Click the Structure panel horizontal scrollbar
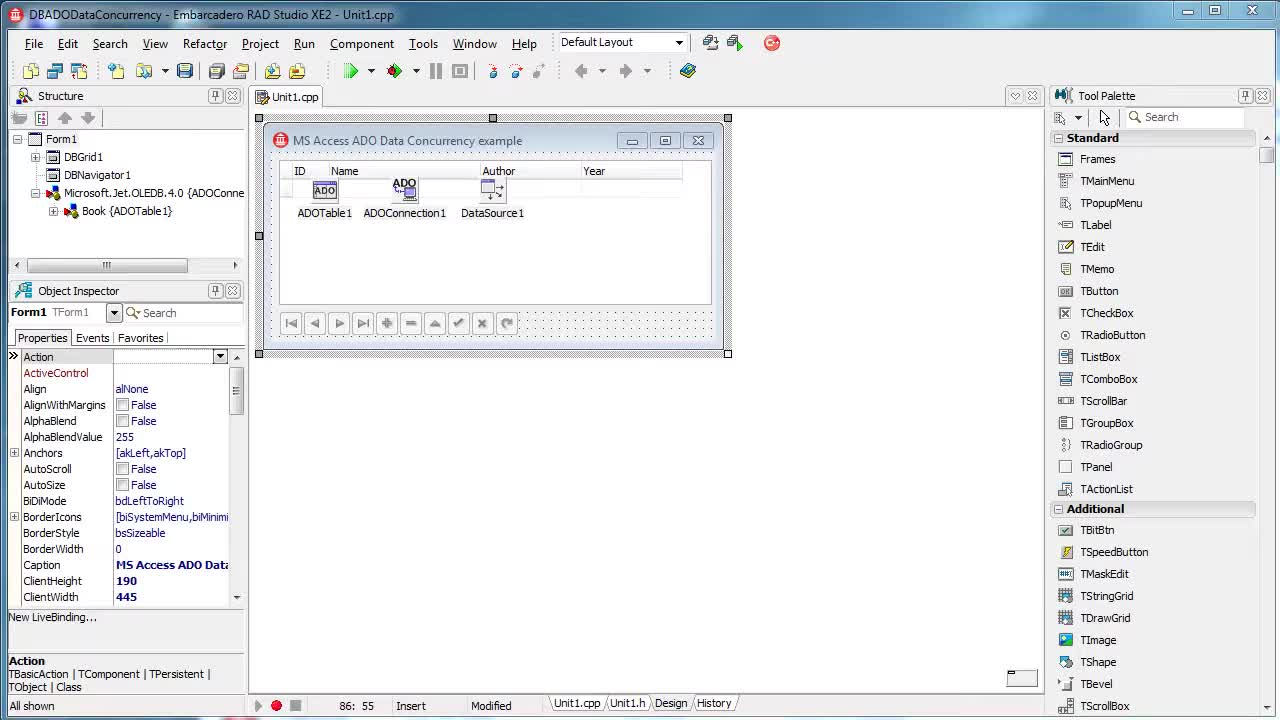 (x=106, y=265)
